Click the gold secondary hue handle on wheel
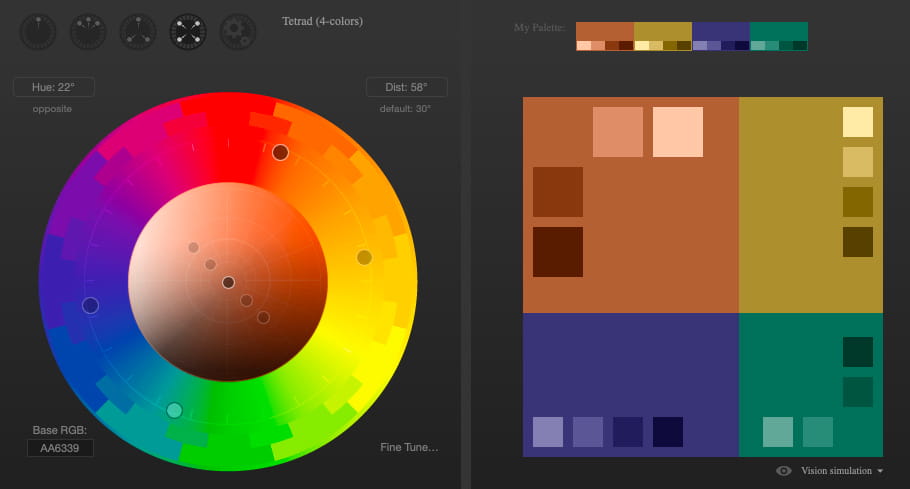Screen dimensions: 910x489 (364, 257)
